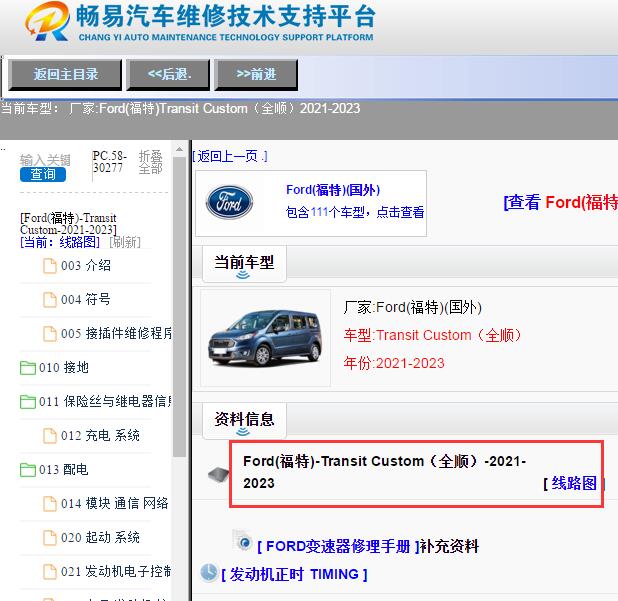618x601 pixels.
Task: Click the [当前：线路图] link
Action: click(x=60, y=242)
